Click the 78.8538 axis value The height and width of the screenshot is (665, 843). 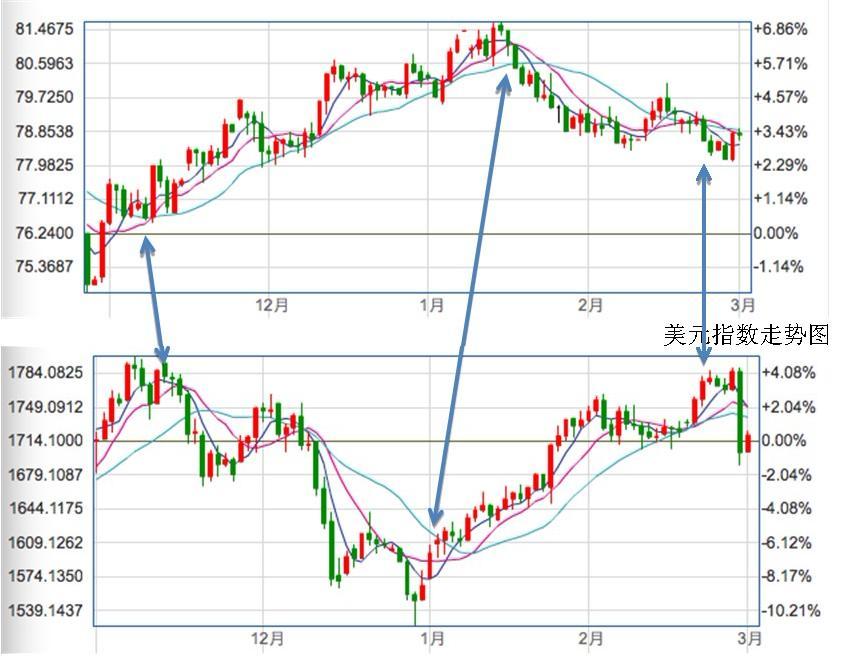pyautogui.click(x=45, y=131)
